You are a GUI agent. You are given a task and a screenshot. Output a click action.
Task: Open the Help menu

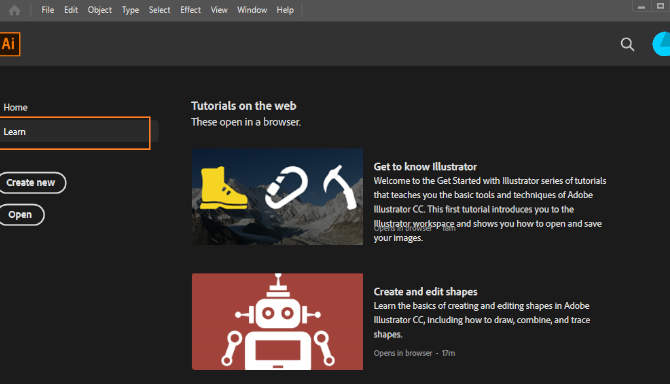pos(285,10)
